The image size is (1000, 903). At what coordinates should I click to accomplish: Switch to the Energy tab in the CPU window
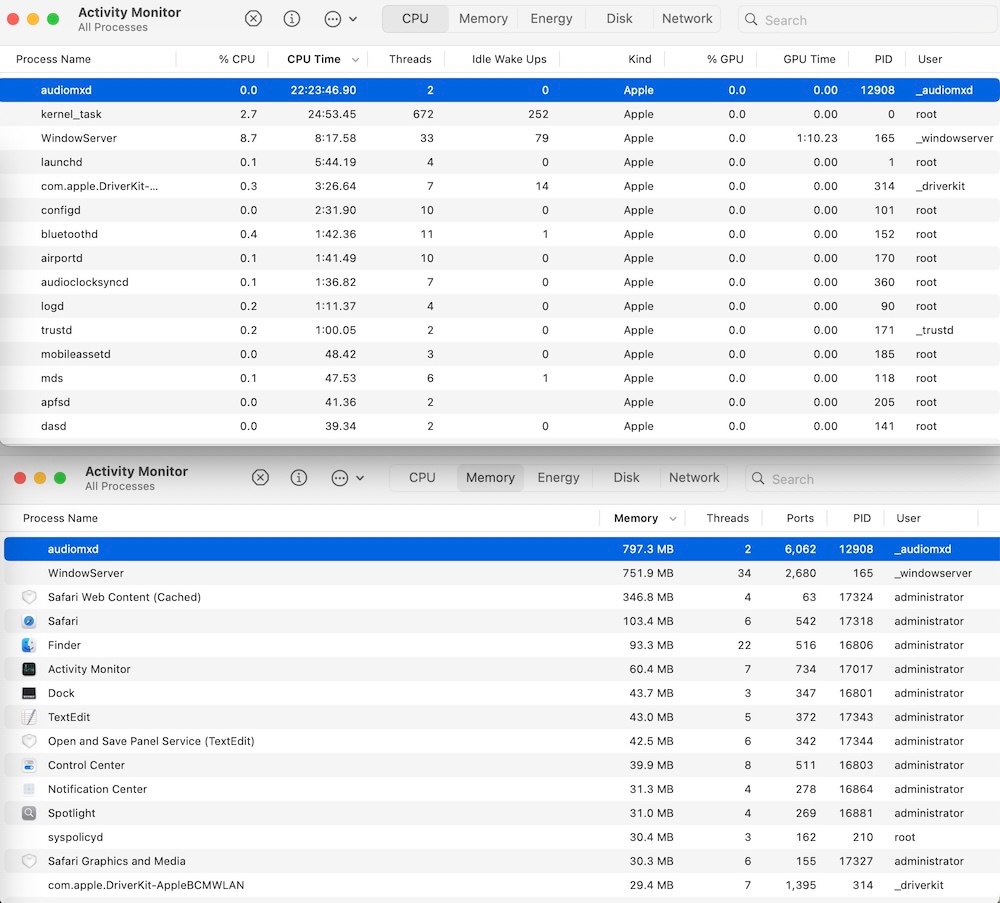[552, 19]
